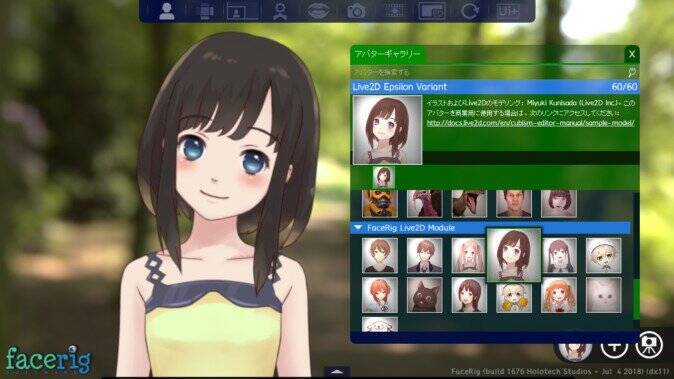
Task: Close the avatar gallery with X
Action: [631, 54]
